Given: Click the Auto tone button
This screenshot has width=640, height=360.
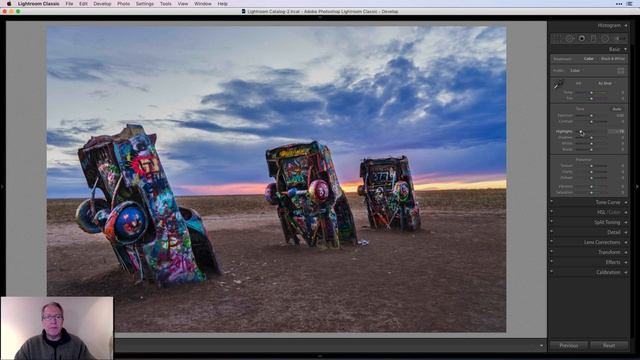Looking at the screenshot, I should (x=617, y=109).
